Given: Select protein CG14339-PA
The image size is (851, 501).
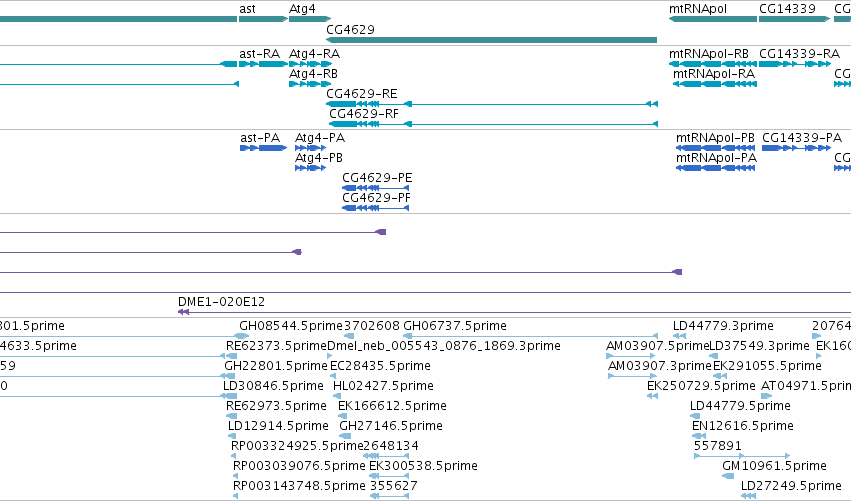Looking at the screenshot, I should click(x=796, y=148).
